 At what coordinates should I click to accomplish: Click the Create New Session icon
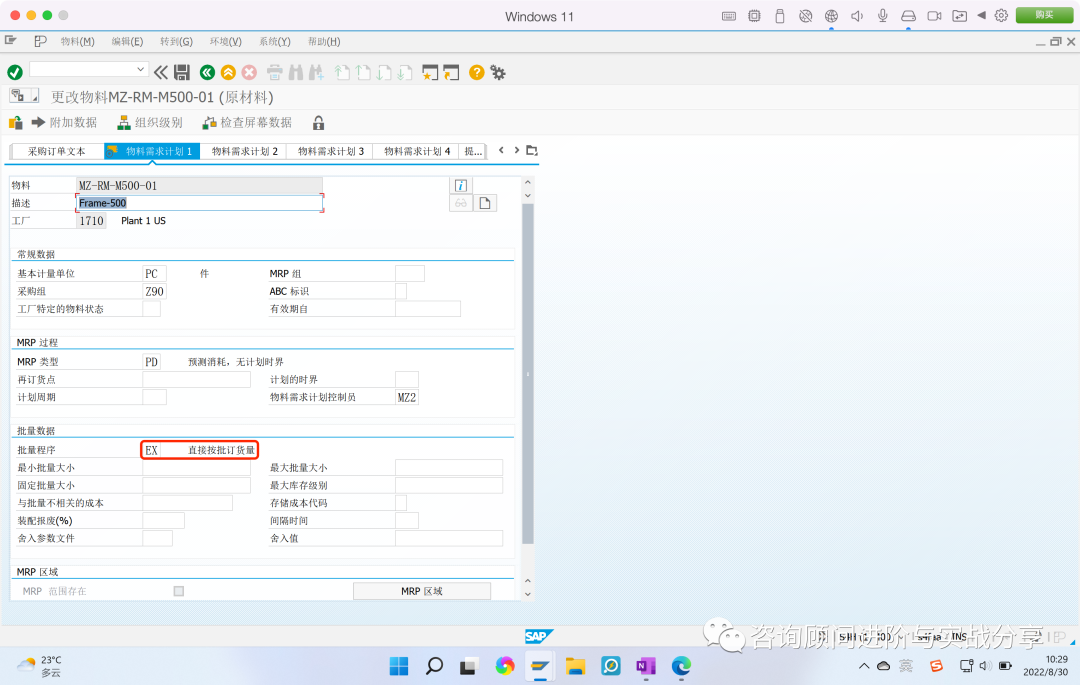tap(430, 72)
